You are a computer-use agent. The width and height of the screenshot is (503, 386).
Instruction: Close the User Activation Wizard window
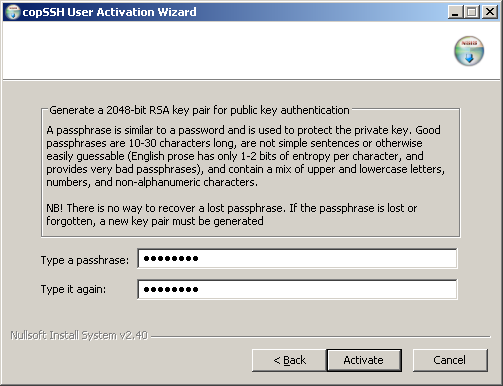(490, 12)
